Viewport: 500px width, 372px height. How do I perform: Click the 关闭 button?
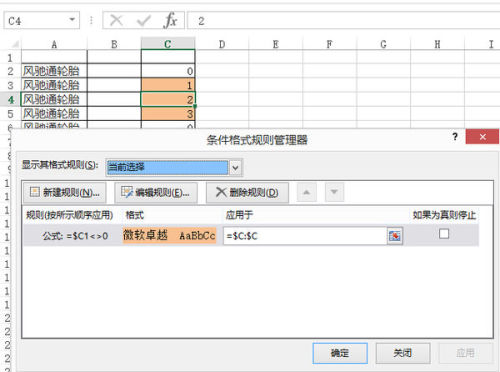click(x=403, y=353)
